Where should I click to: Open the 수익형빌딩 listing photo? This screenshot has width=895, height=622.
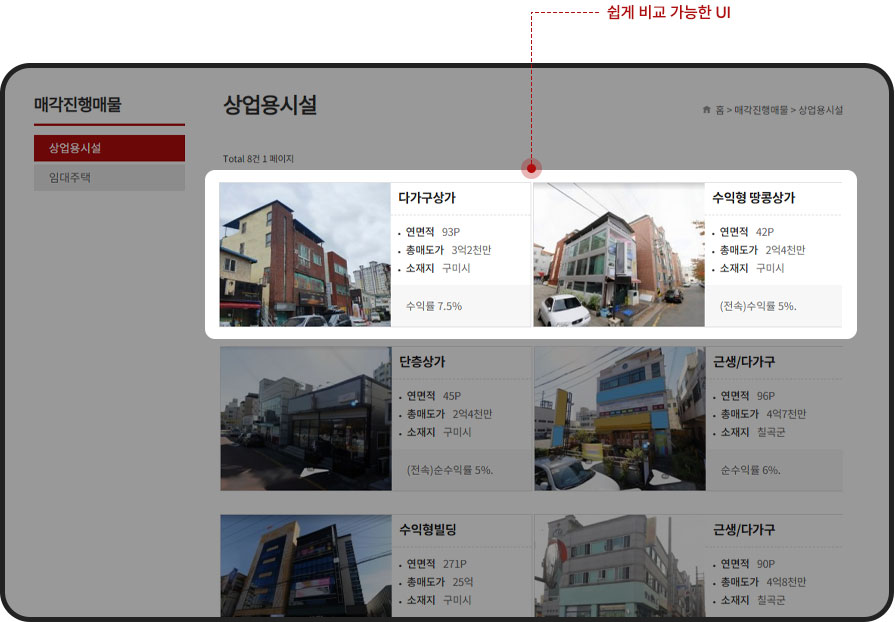(x=306, y=566)
